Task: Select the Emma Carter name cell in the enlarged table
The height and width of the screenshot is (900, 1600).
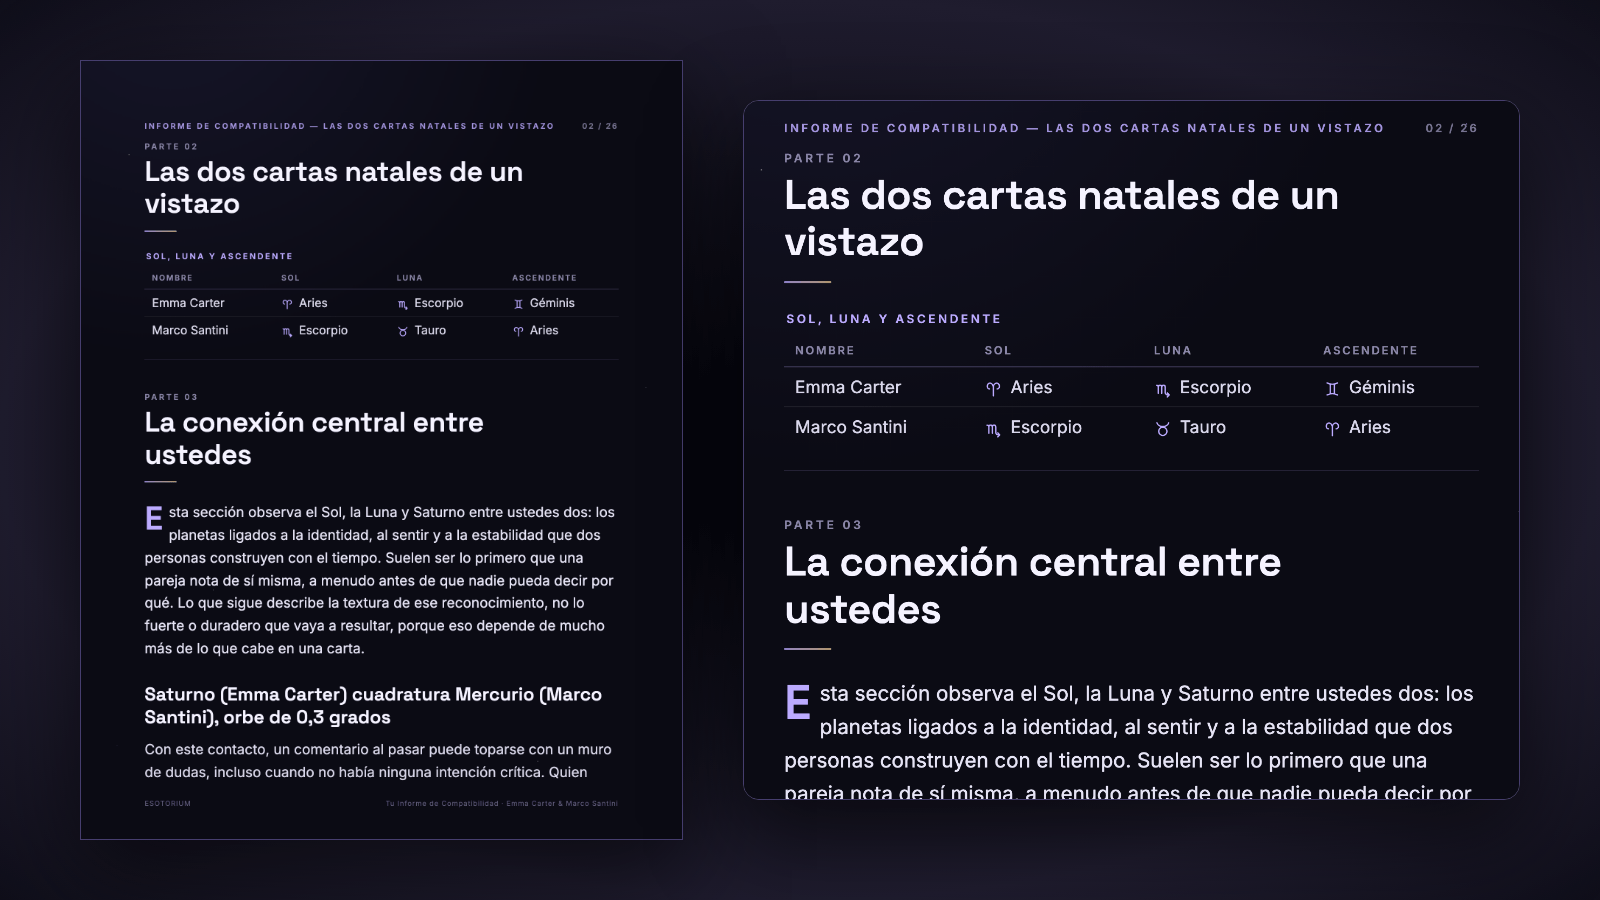Action: pyautogui.click(x=848, y=387)
